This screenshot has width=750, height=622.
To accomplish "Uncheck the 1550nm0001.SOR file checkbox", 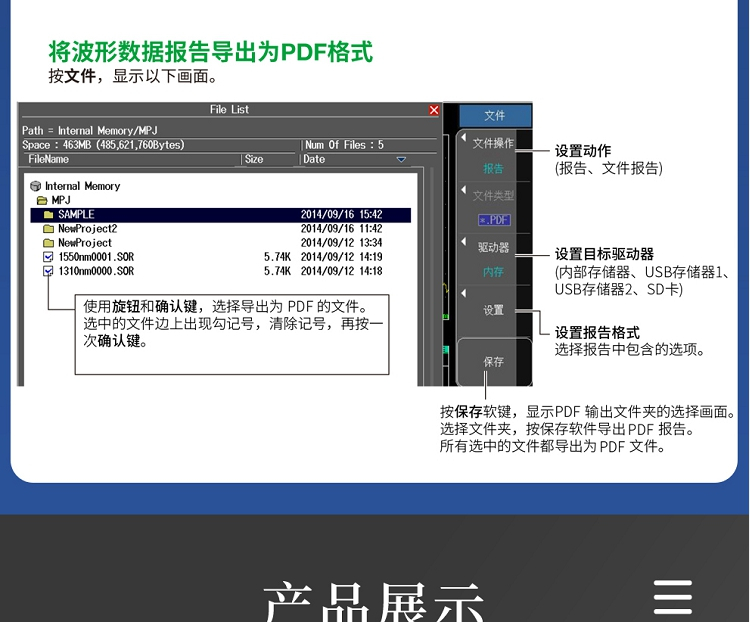I will (x=48, y=257).
